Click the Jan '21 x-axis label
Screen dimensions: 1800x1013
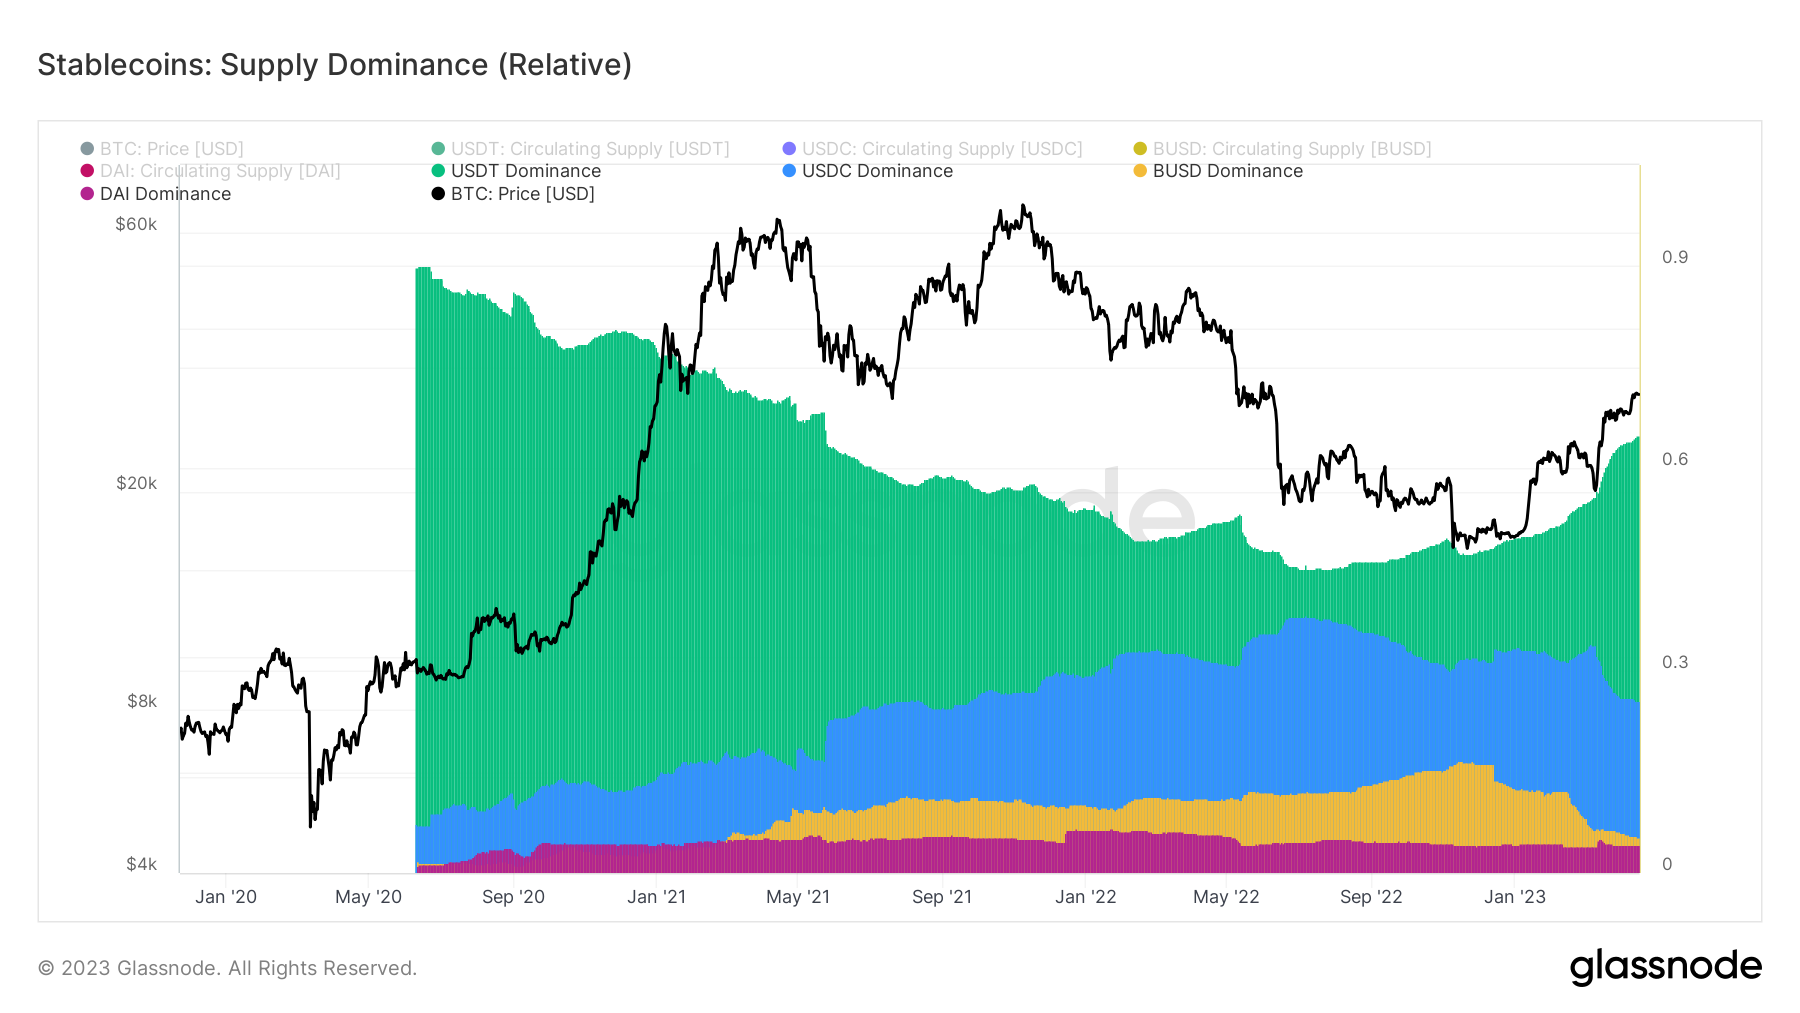[656, 897]
